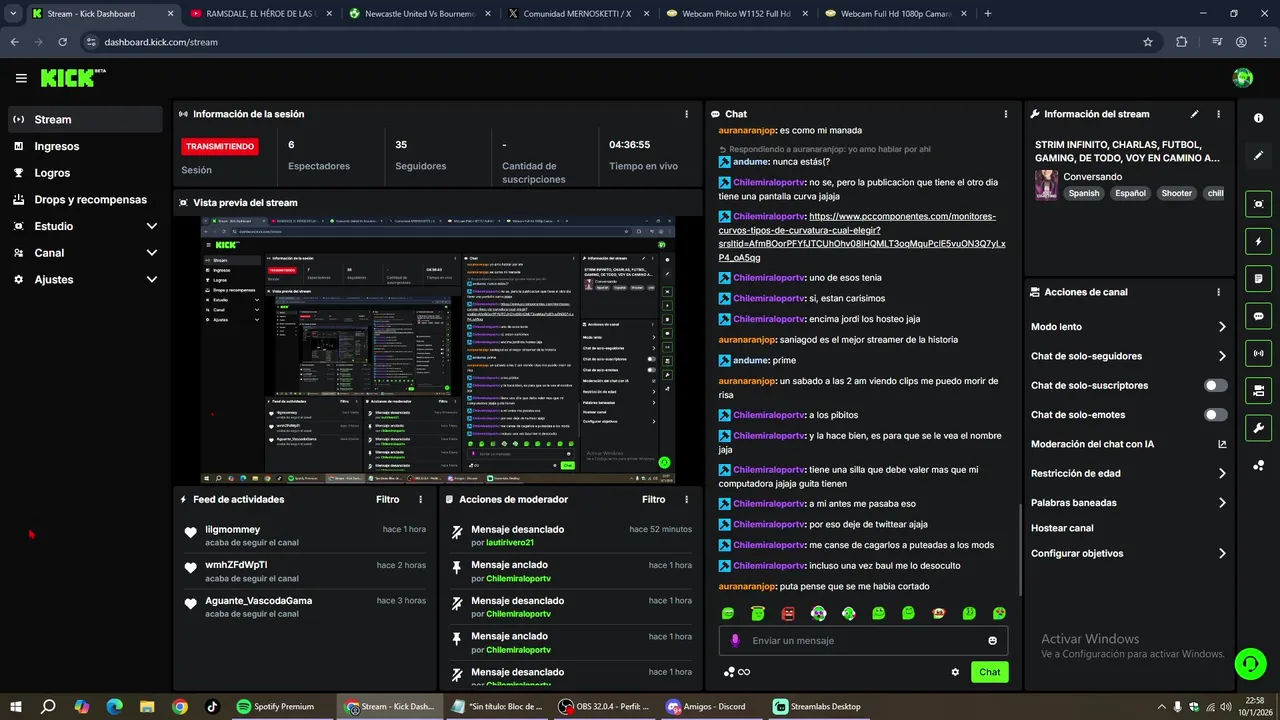Insert the red angry emote
The height and width of the screenshot is (720, 1280).
pos(788,613)
